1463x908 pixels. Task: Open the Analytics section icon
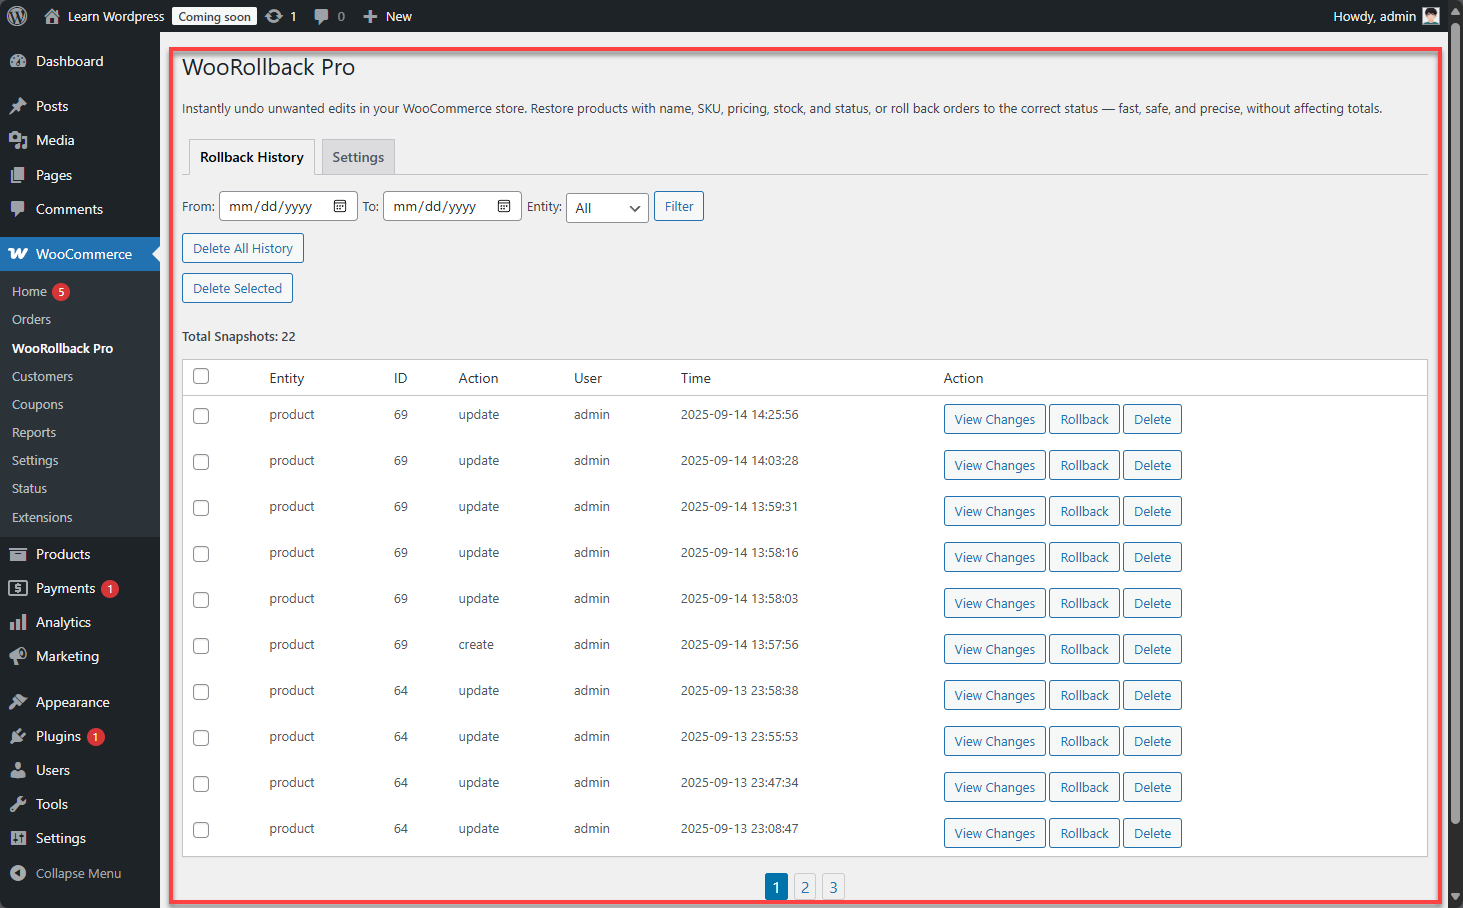coord(20,622)
